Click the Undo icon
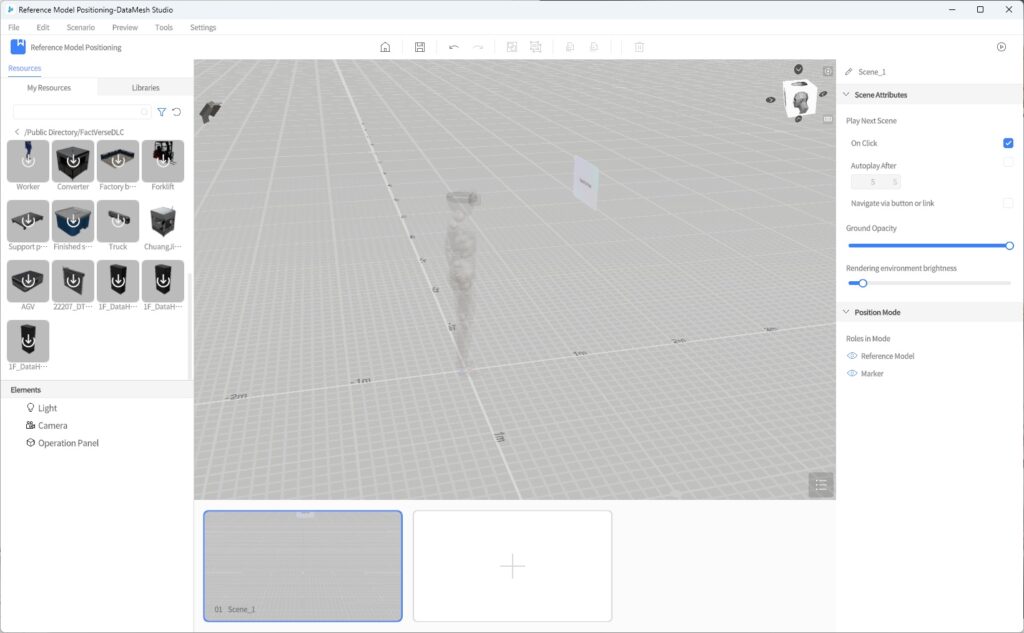This screenshot has height=633, width=1024. click(x=453, y=46)
